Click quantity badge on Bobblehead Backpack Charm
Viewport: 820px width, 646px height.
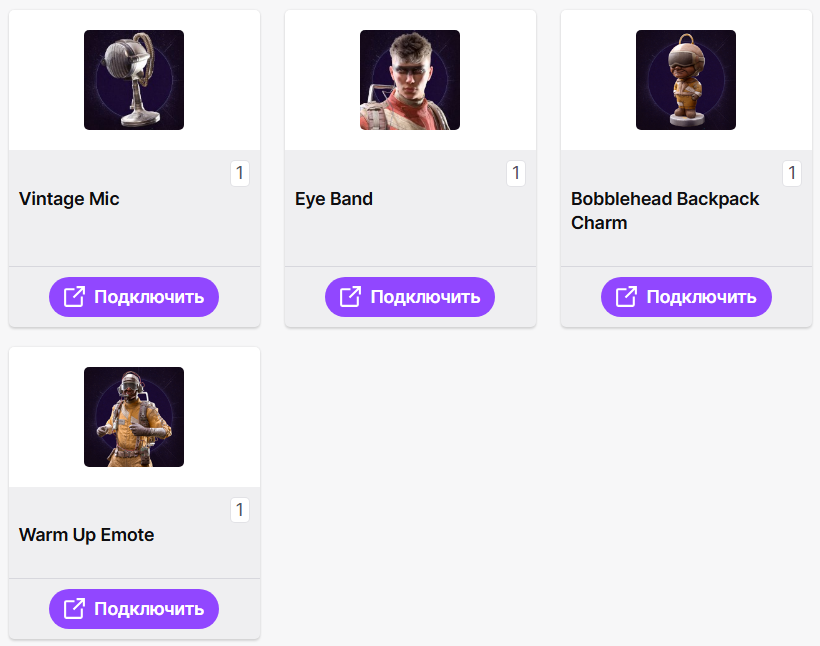(791, 174)
